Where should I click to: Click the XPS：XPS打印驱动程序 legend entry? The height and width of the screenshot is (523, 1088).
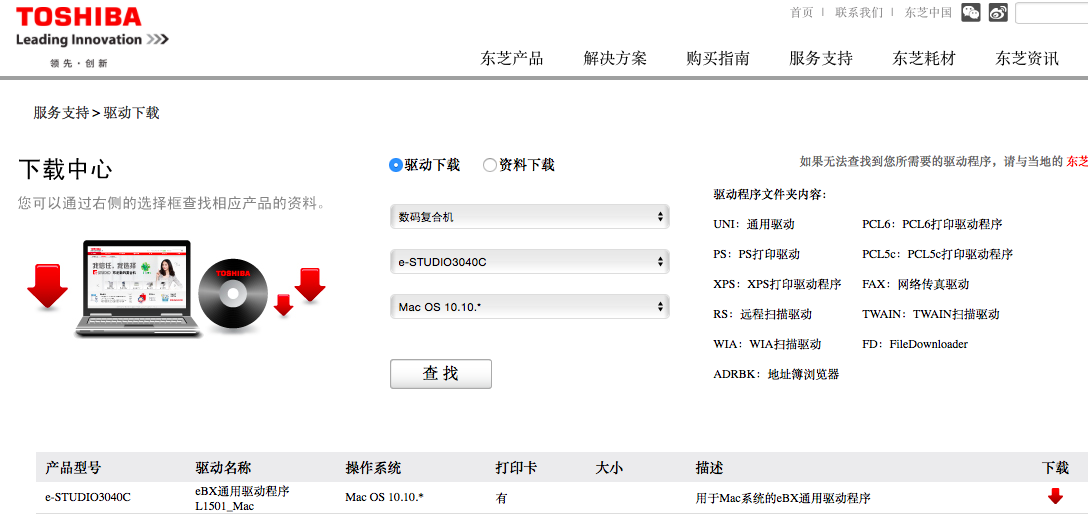point(777,284)
